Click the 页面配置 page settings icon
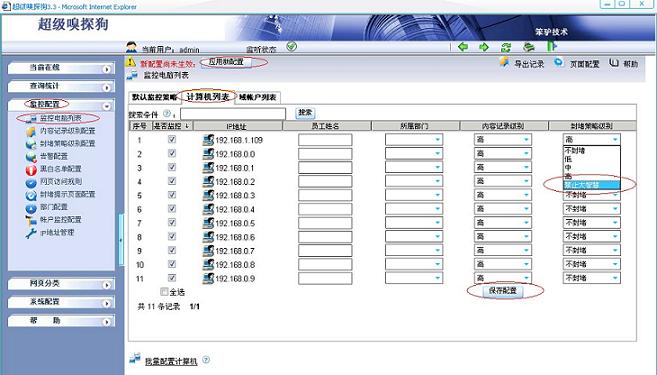This screenshot has height=375, width=657. coord(559,63)
